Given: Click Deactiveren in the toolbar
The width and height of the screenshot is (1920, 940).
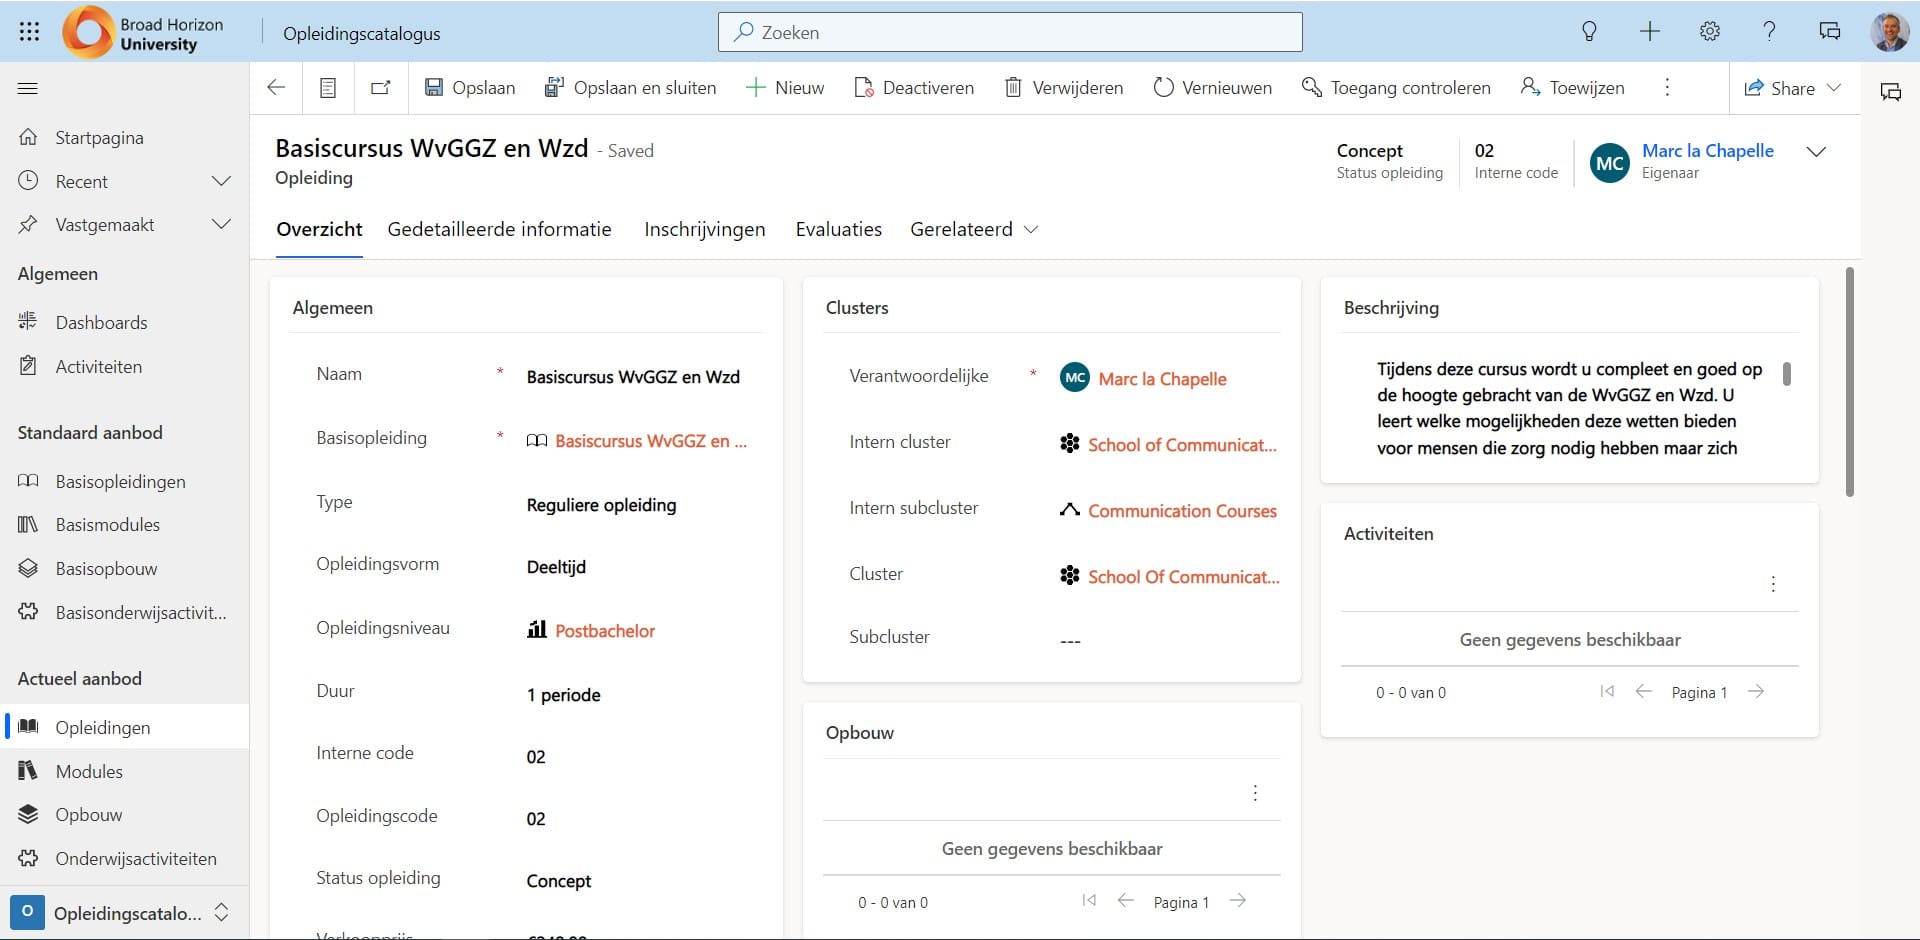Looking at the screenshot, I should [914, 88].
